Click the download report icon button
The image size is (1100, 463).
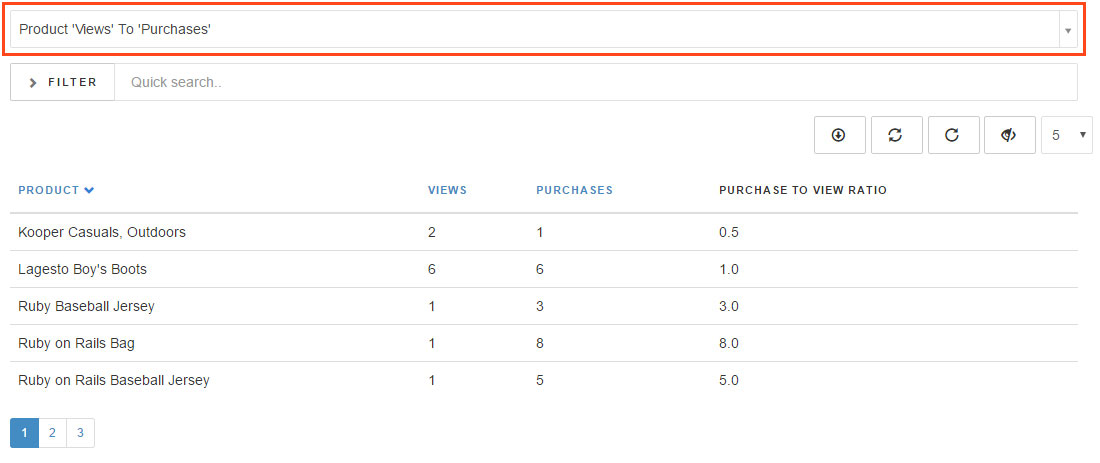click(x=840, y=135)
